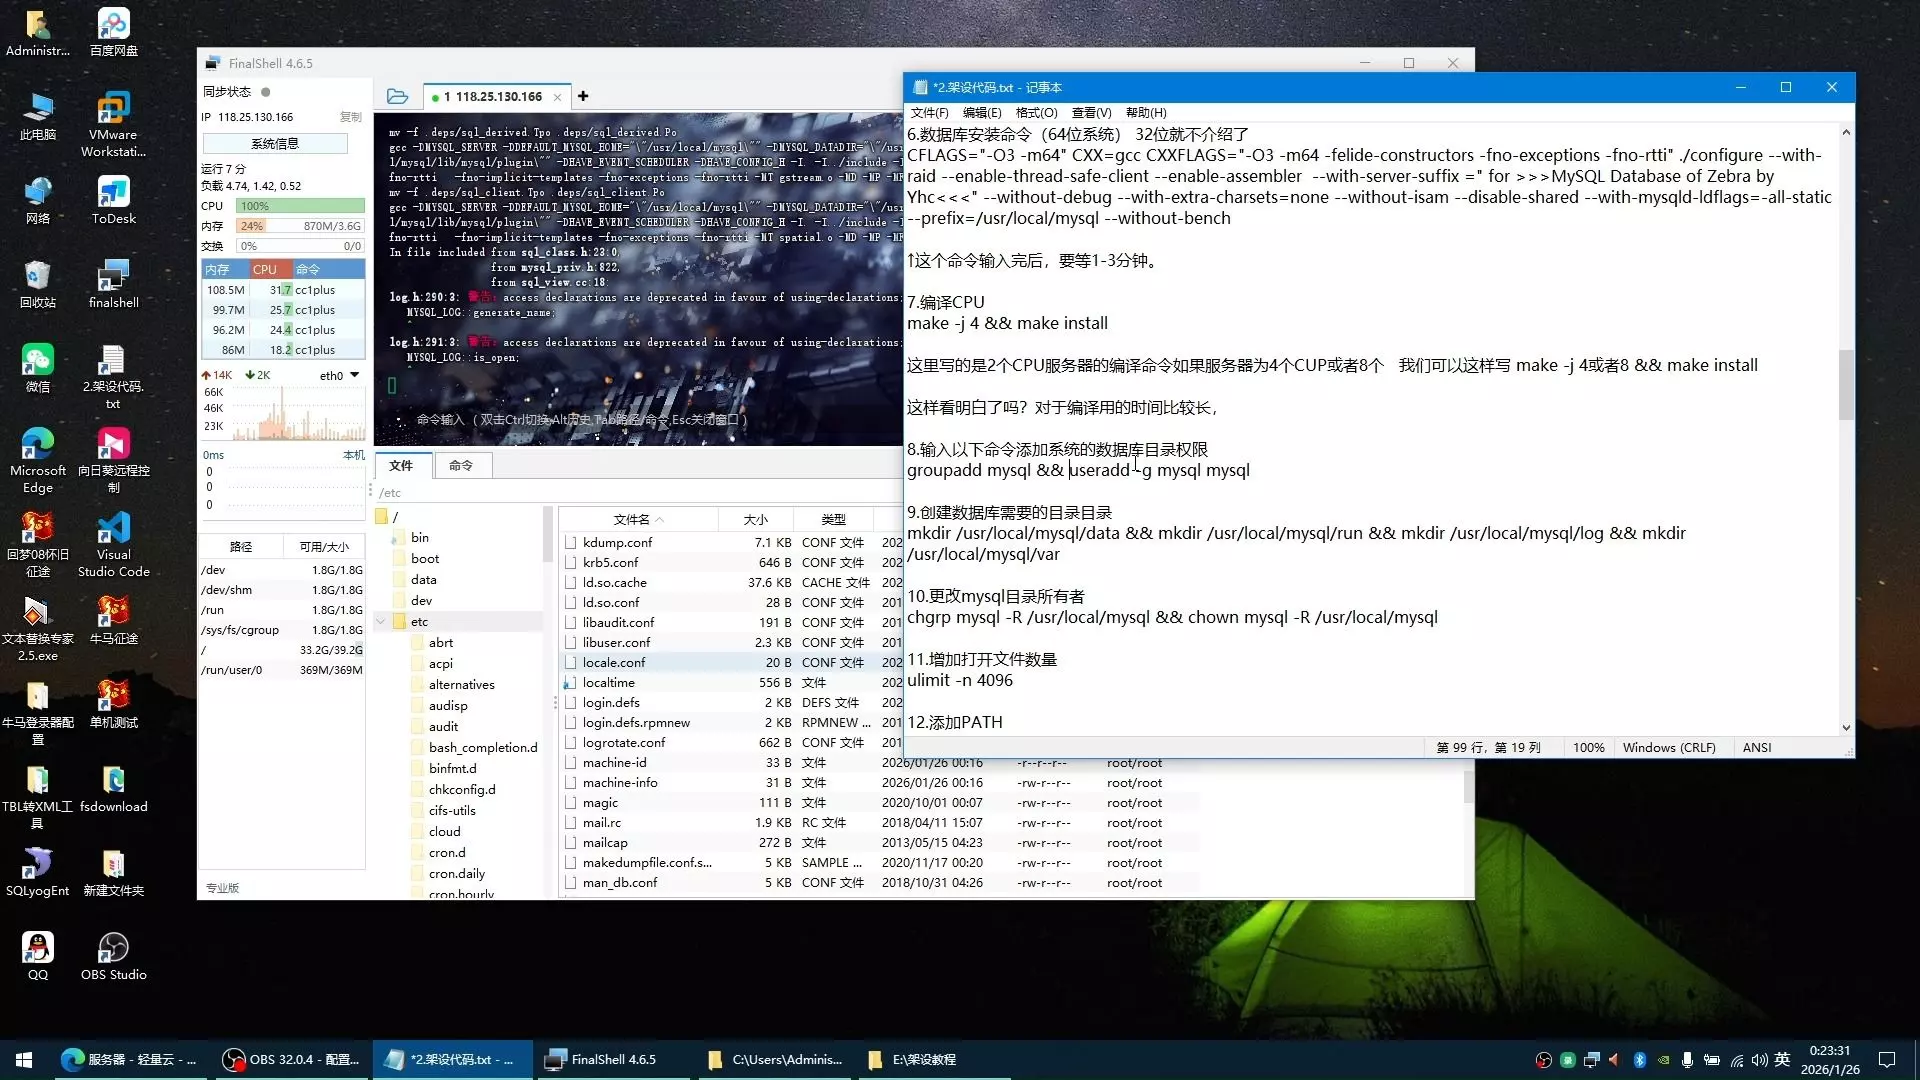The image size is (1920, 1080).
Task: Switch to the 命令 tab below the terminal
Action: coord(460,465)
